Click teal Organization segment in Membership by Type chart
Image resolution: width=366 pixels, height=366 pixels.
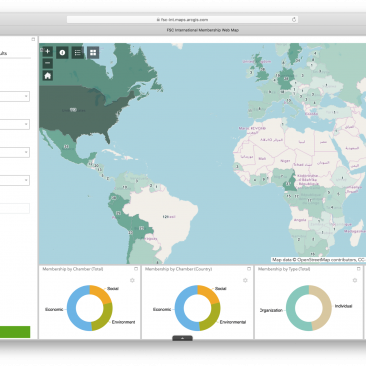click(x=291, y=308)
